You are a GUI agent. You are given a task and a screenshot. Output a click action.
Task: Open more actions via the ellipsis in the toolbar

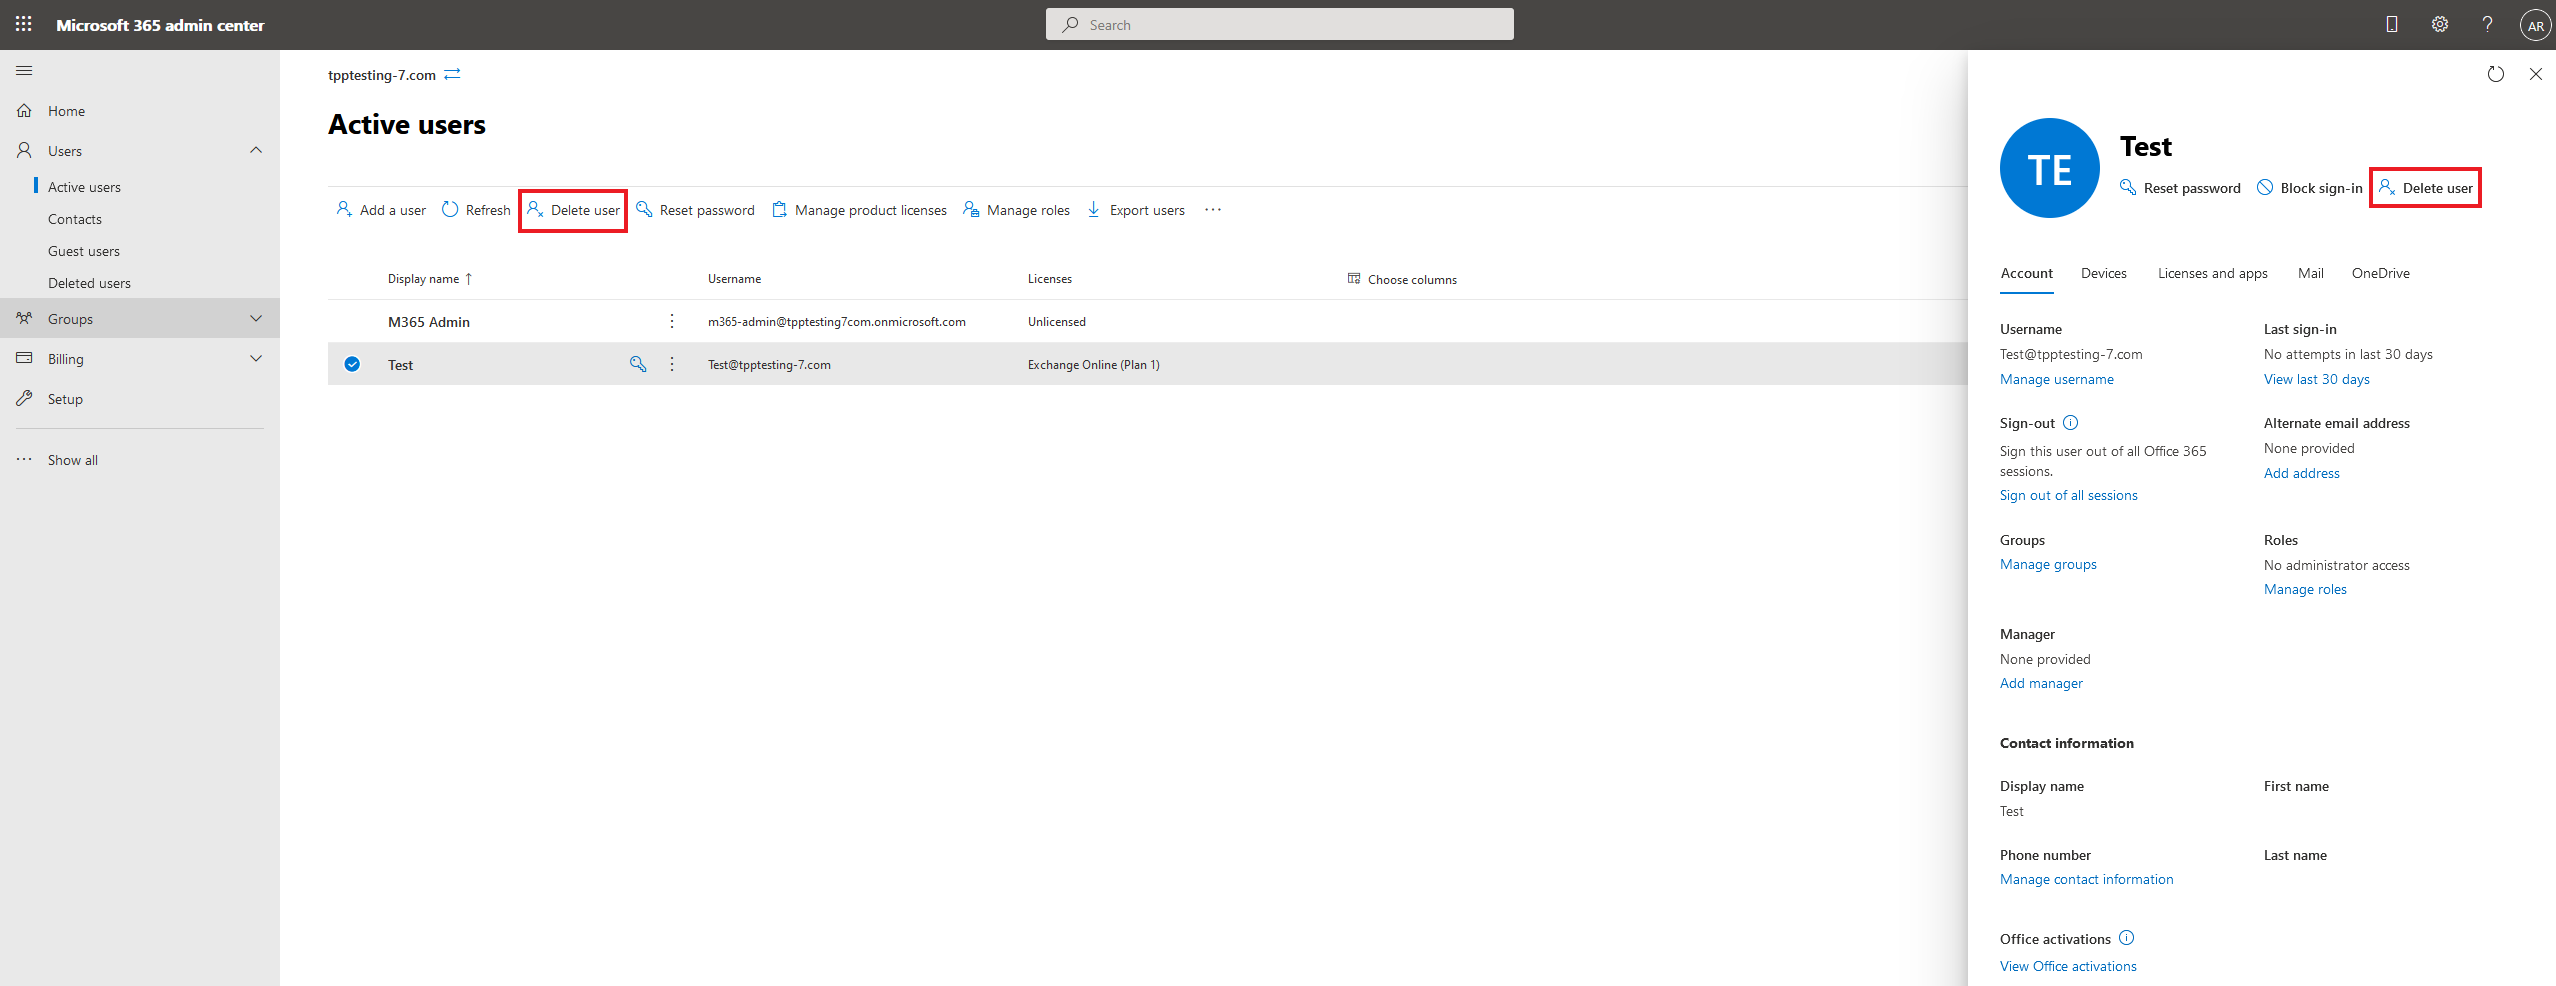tap(1213, 210)
